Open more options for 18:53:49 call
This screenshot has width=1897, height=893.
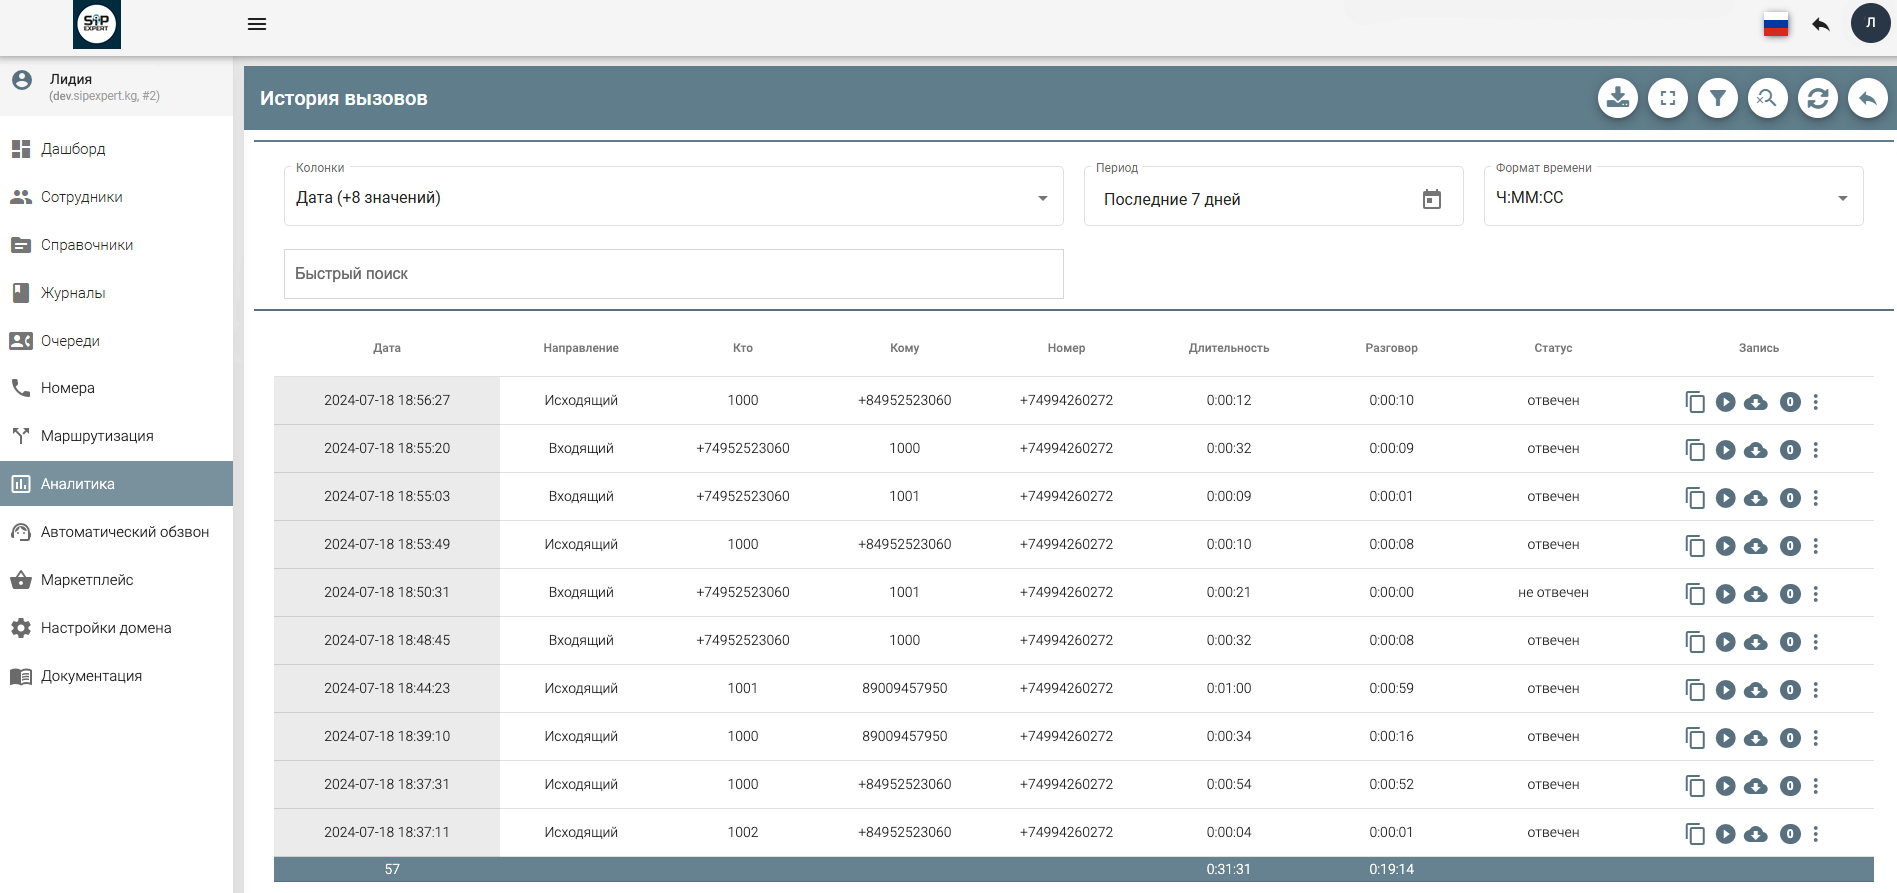coord(1816,546)
